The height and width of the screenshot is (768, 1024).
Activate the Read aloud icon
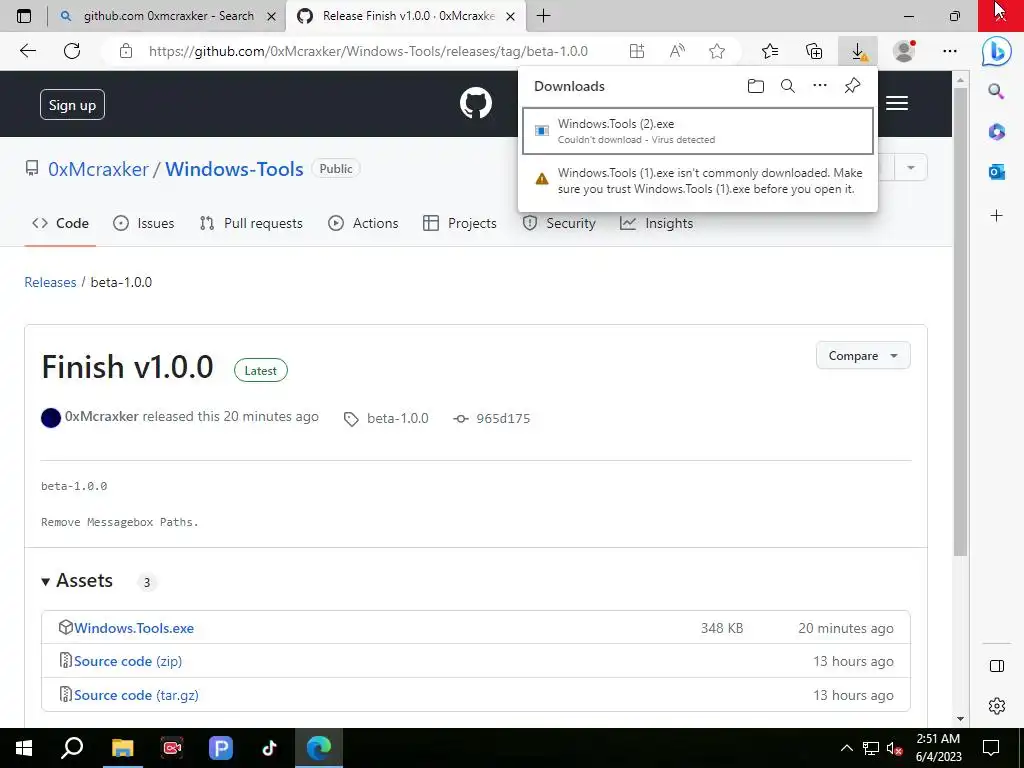(x=677, y=51)
